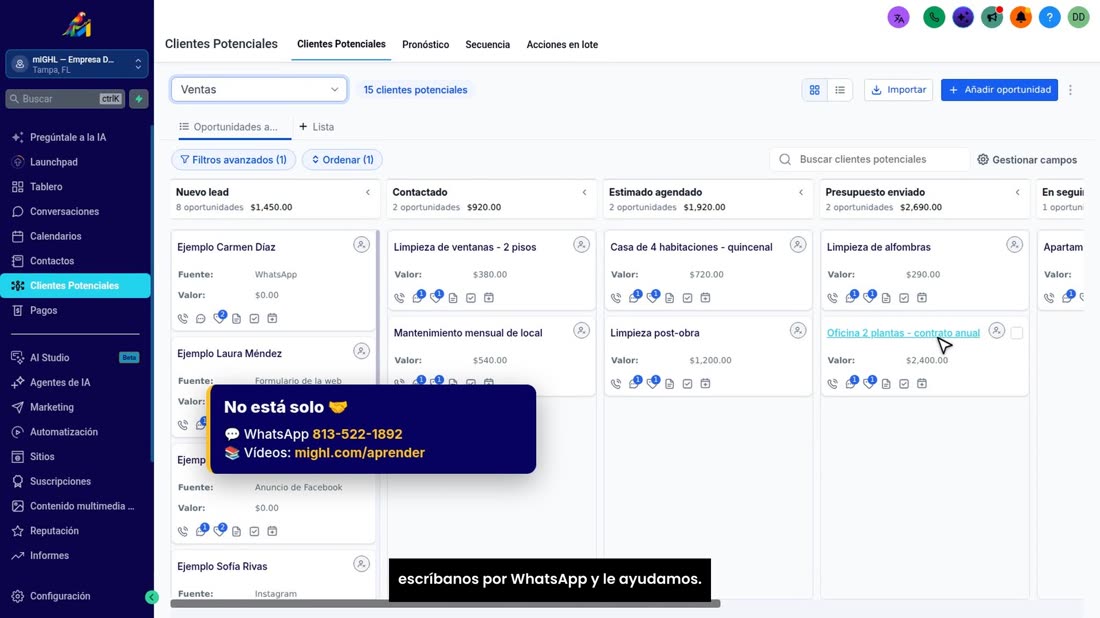
Task: Open the megaphone announcements icon
Action: point(991,18)
